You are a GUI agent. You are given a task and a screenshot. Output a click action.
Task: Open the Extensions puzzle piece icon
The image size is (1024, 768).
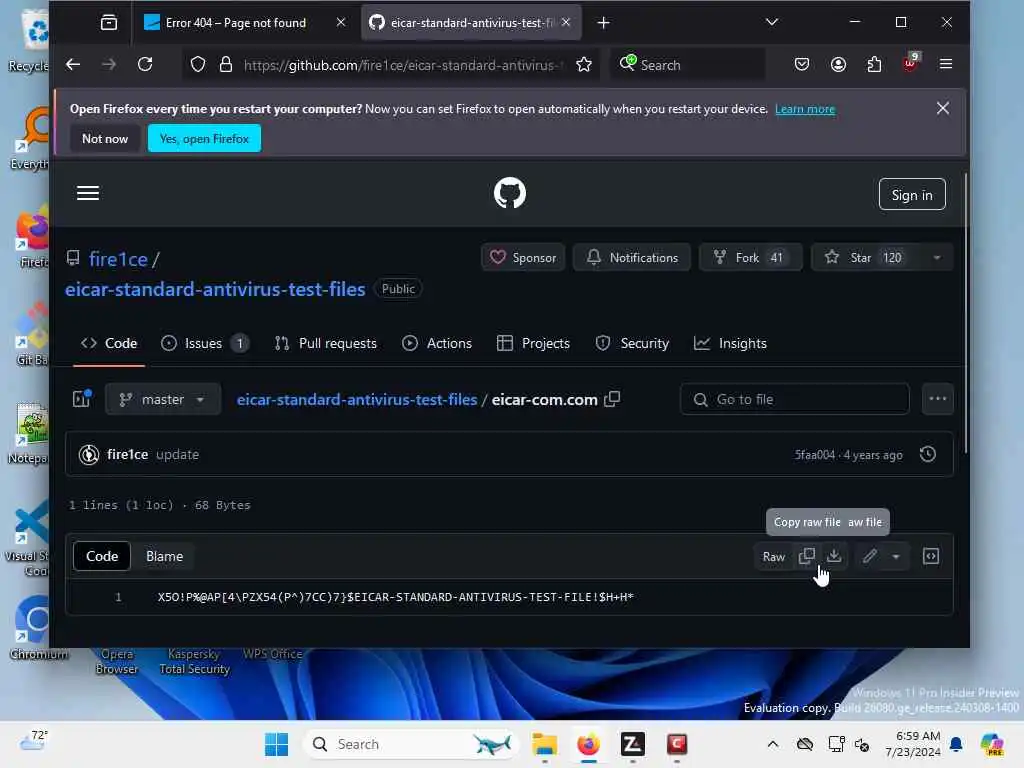(874, 64)
